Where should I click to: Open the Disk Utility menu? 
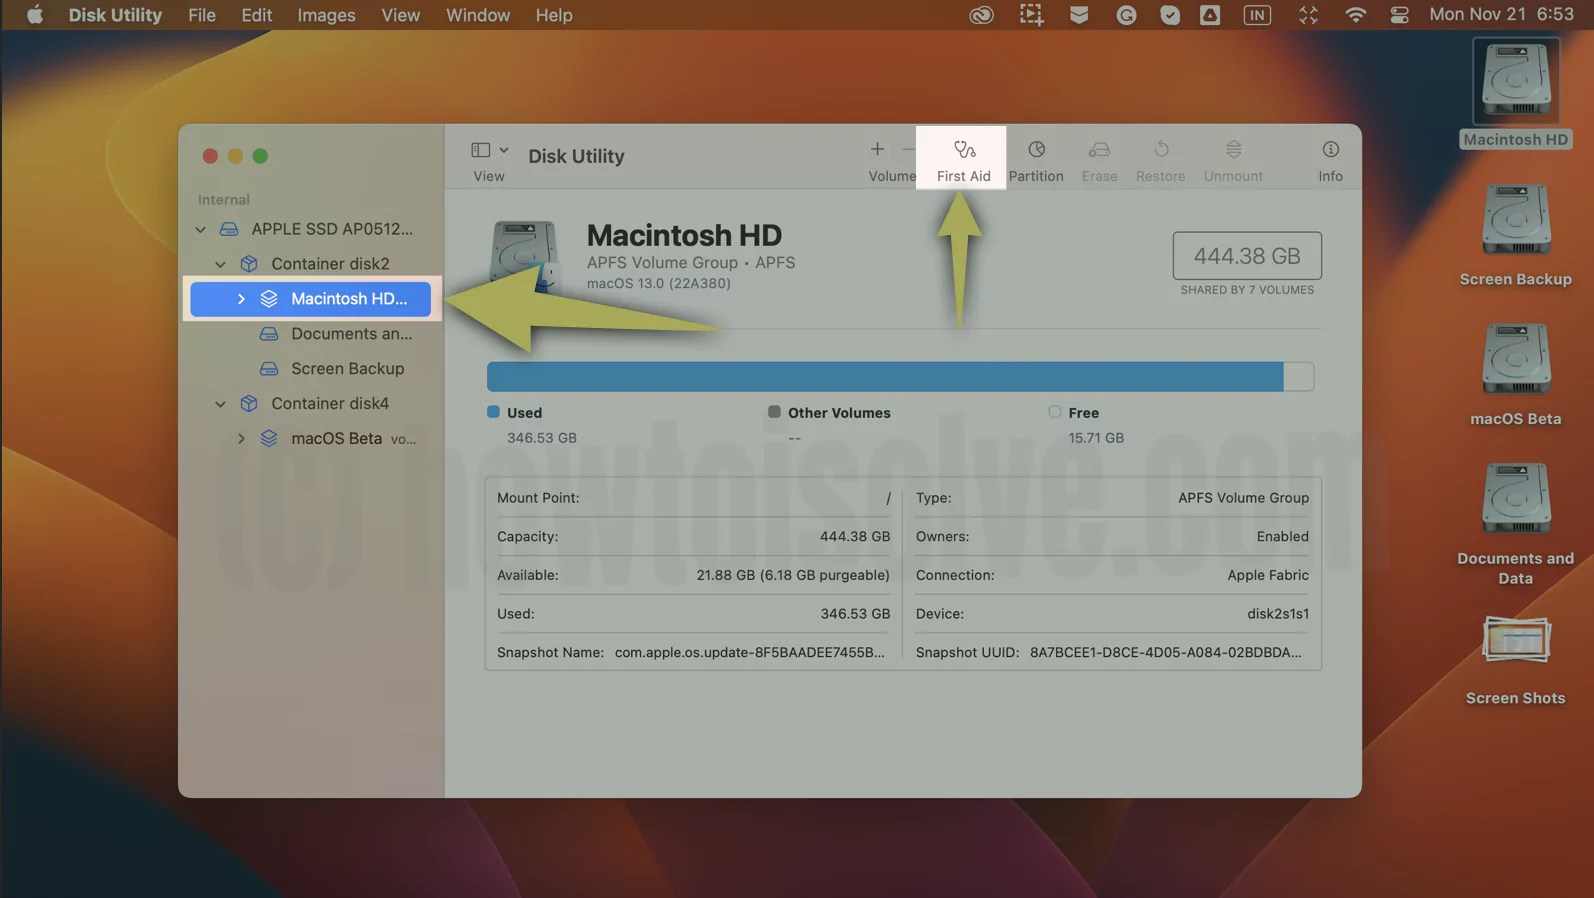[115, 15]
